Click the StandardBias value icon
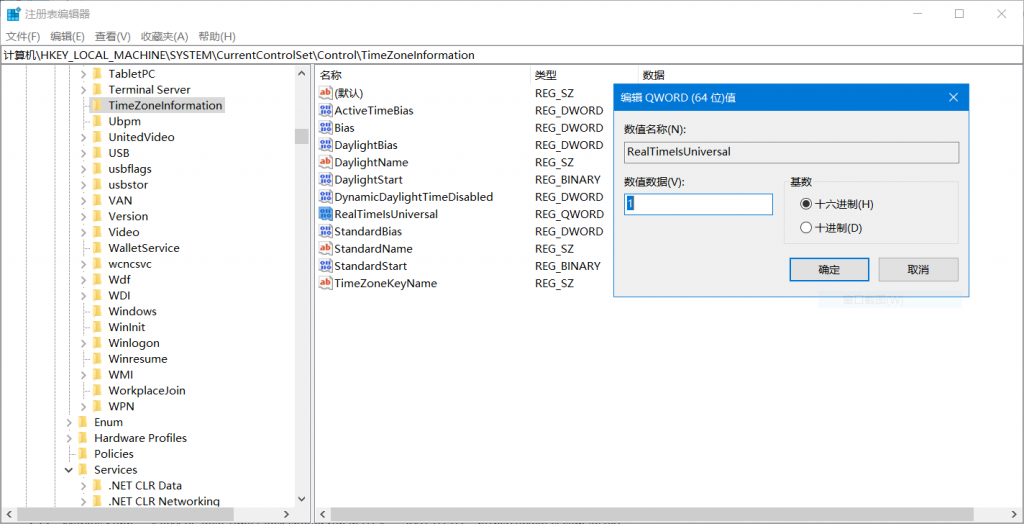 325,231
